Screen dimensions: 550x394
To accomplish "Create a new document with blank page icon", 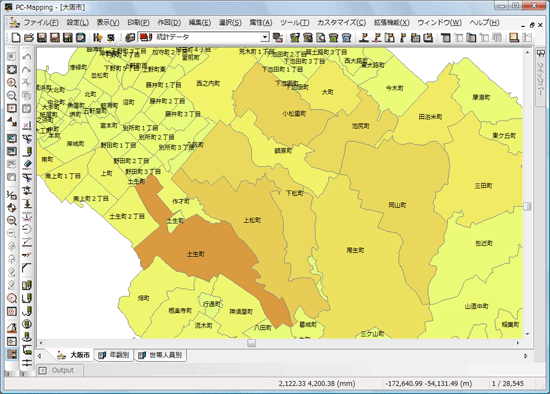I will [x=16, y=37].
